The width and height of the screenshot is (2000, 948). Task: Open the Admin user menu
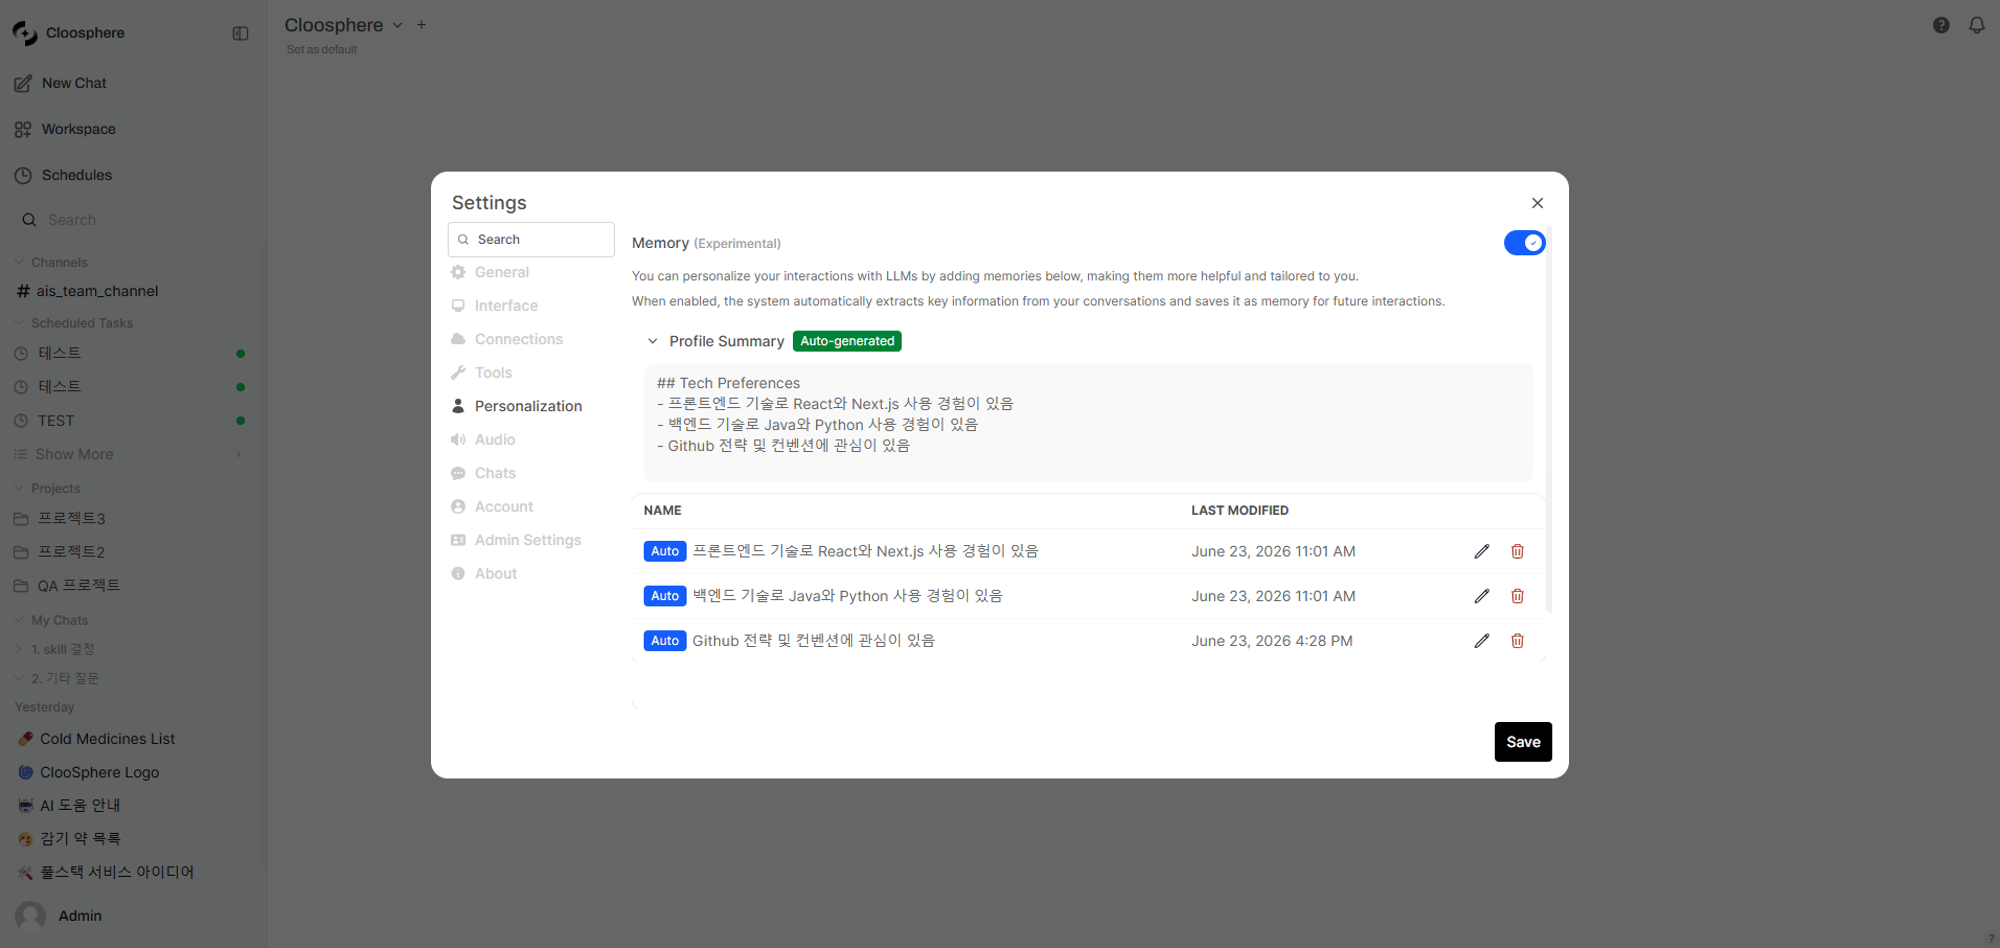[60, 916]
